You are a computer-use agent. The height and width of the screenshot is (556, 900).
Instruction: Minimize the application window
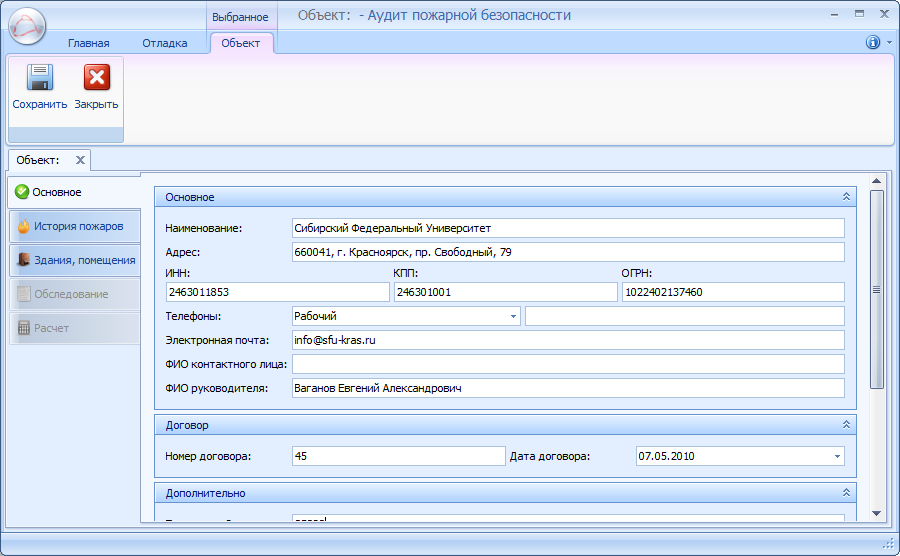834,14
